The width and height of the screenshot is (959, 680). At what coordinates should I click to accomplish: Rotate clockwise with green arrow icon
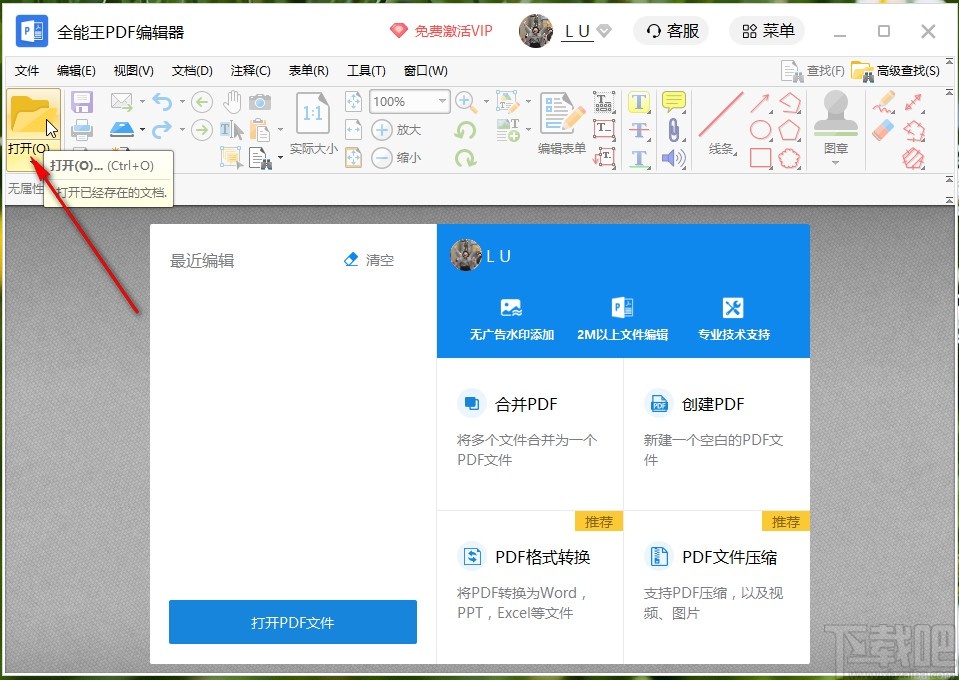(x=465, y=158)
